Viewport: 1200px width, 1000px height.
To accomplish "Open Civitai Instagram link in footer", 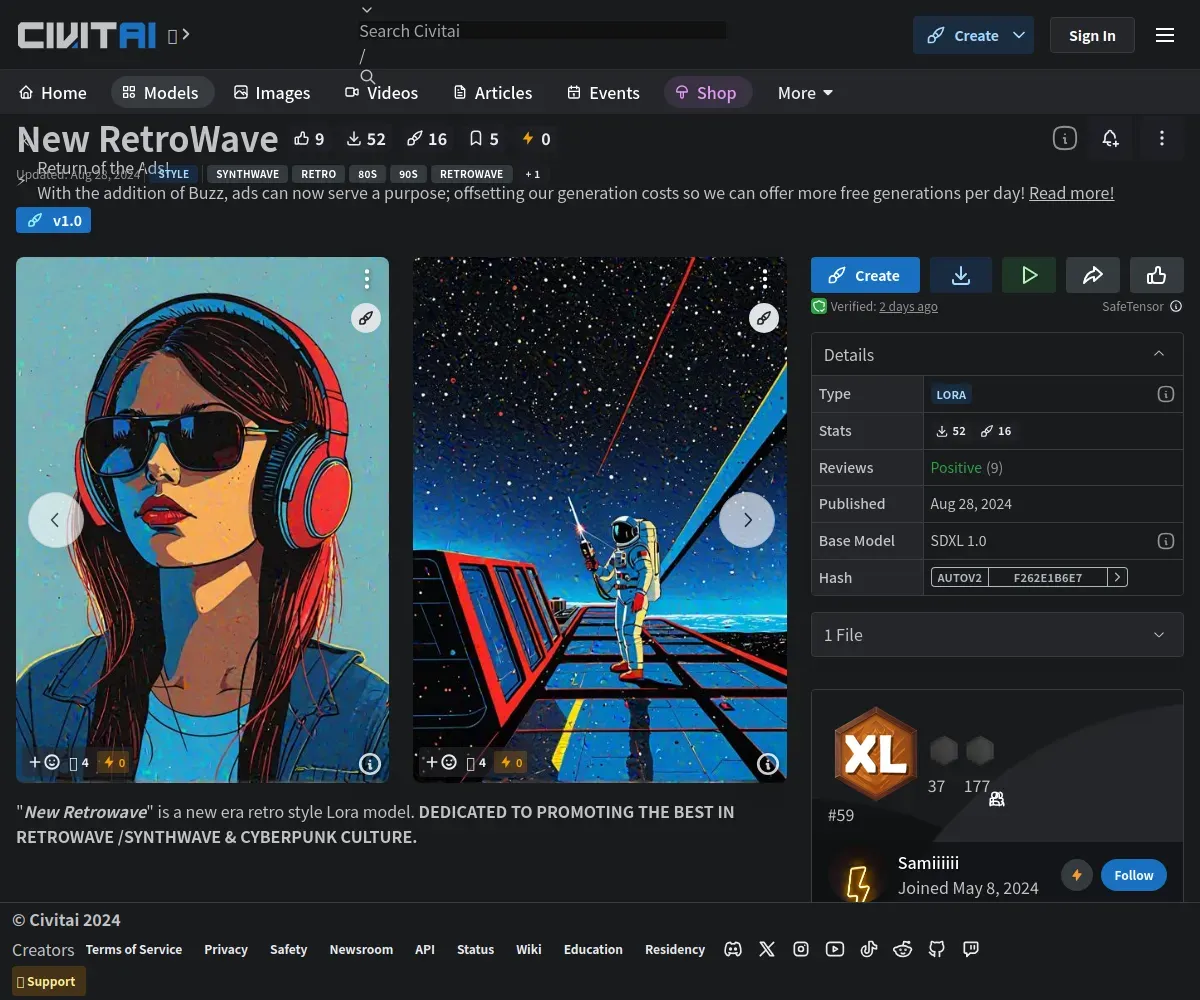I will [x=801, y=949].
